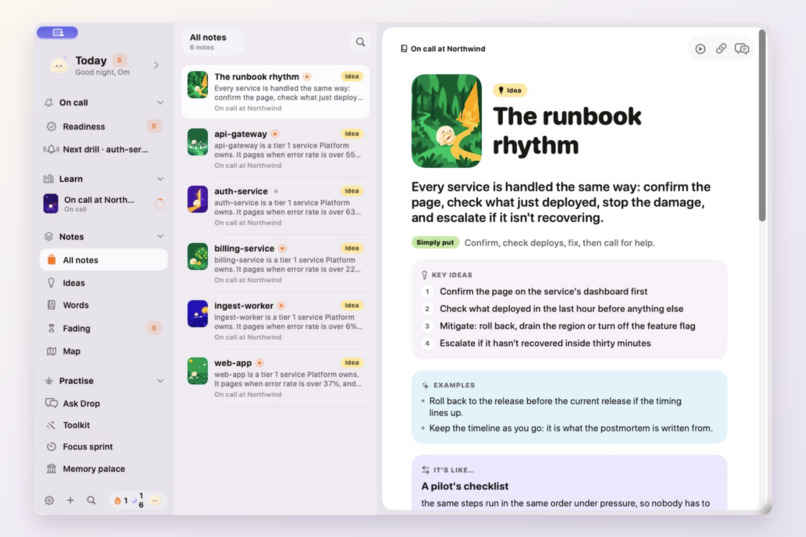Open the web-app note

[x=276, y=378]
